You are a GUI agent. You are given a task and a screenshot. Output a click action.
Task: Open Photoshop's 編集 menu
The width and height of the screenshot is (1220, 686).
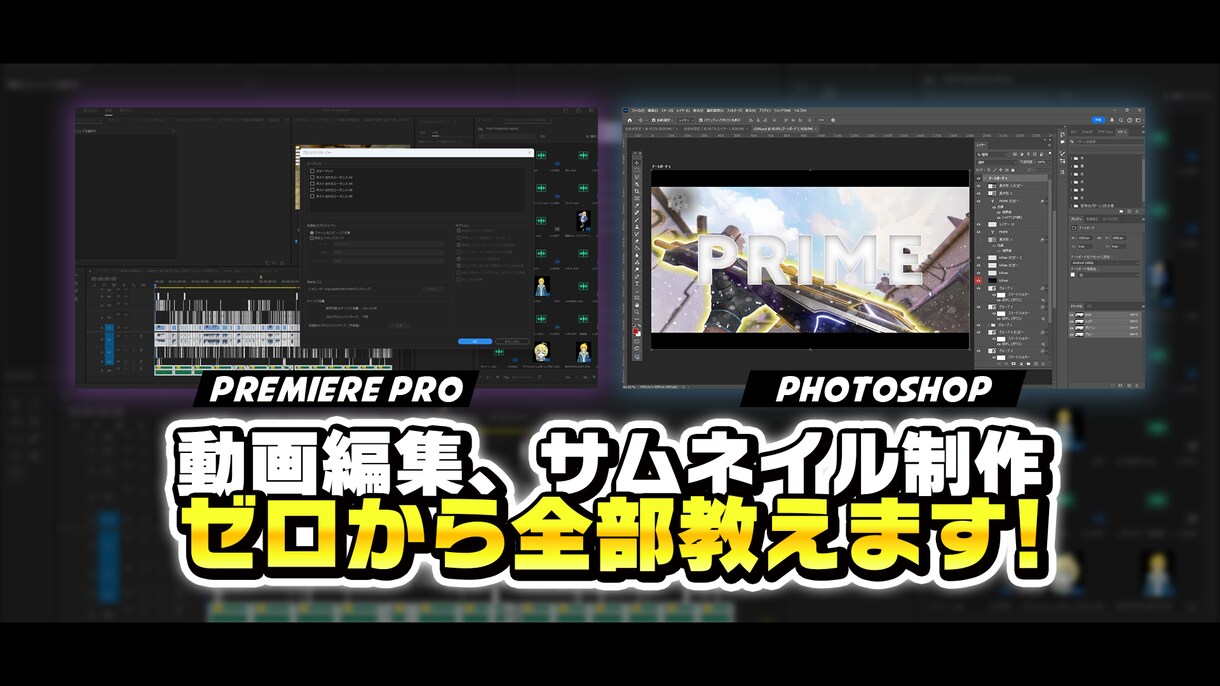click(653, 111)
